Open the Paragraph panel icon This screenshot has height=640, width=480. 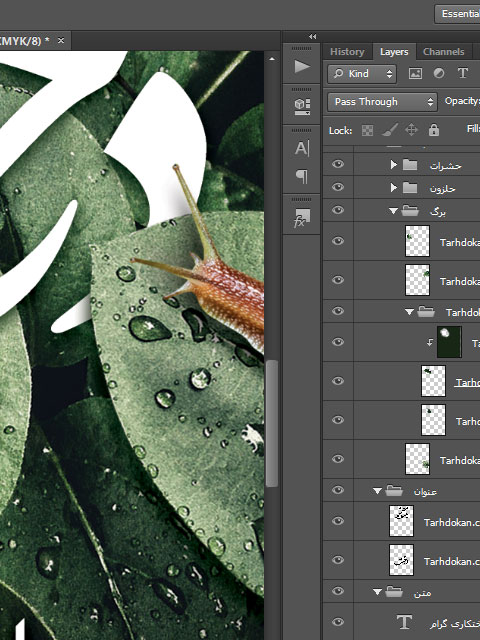[x=302, y=176]
